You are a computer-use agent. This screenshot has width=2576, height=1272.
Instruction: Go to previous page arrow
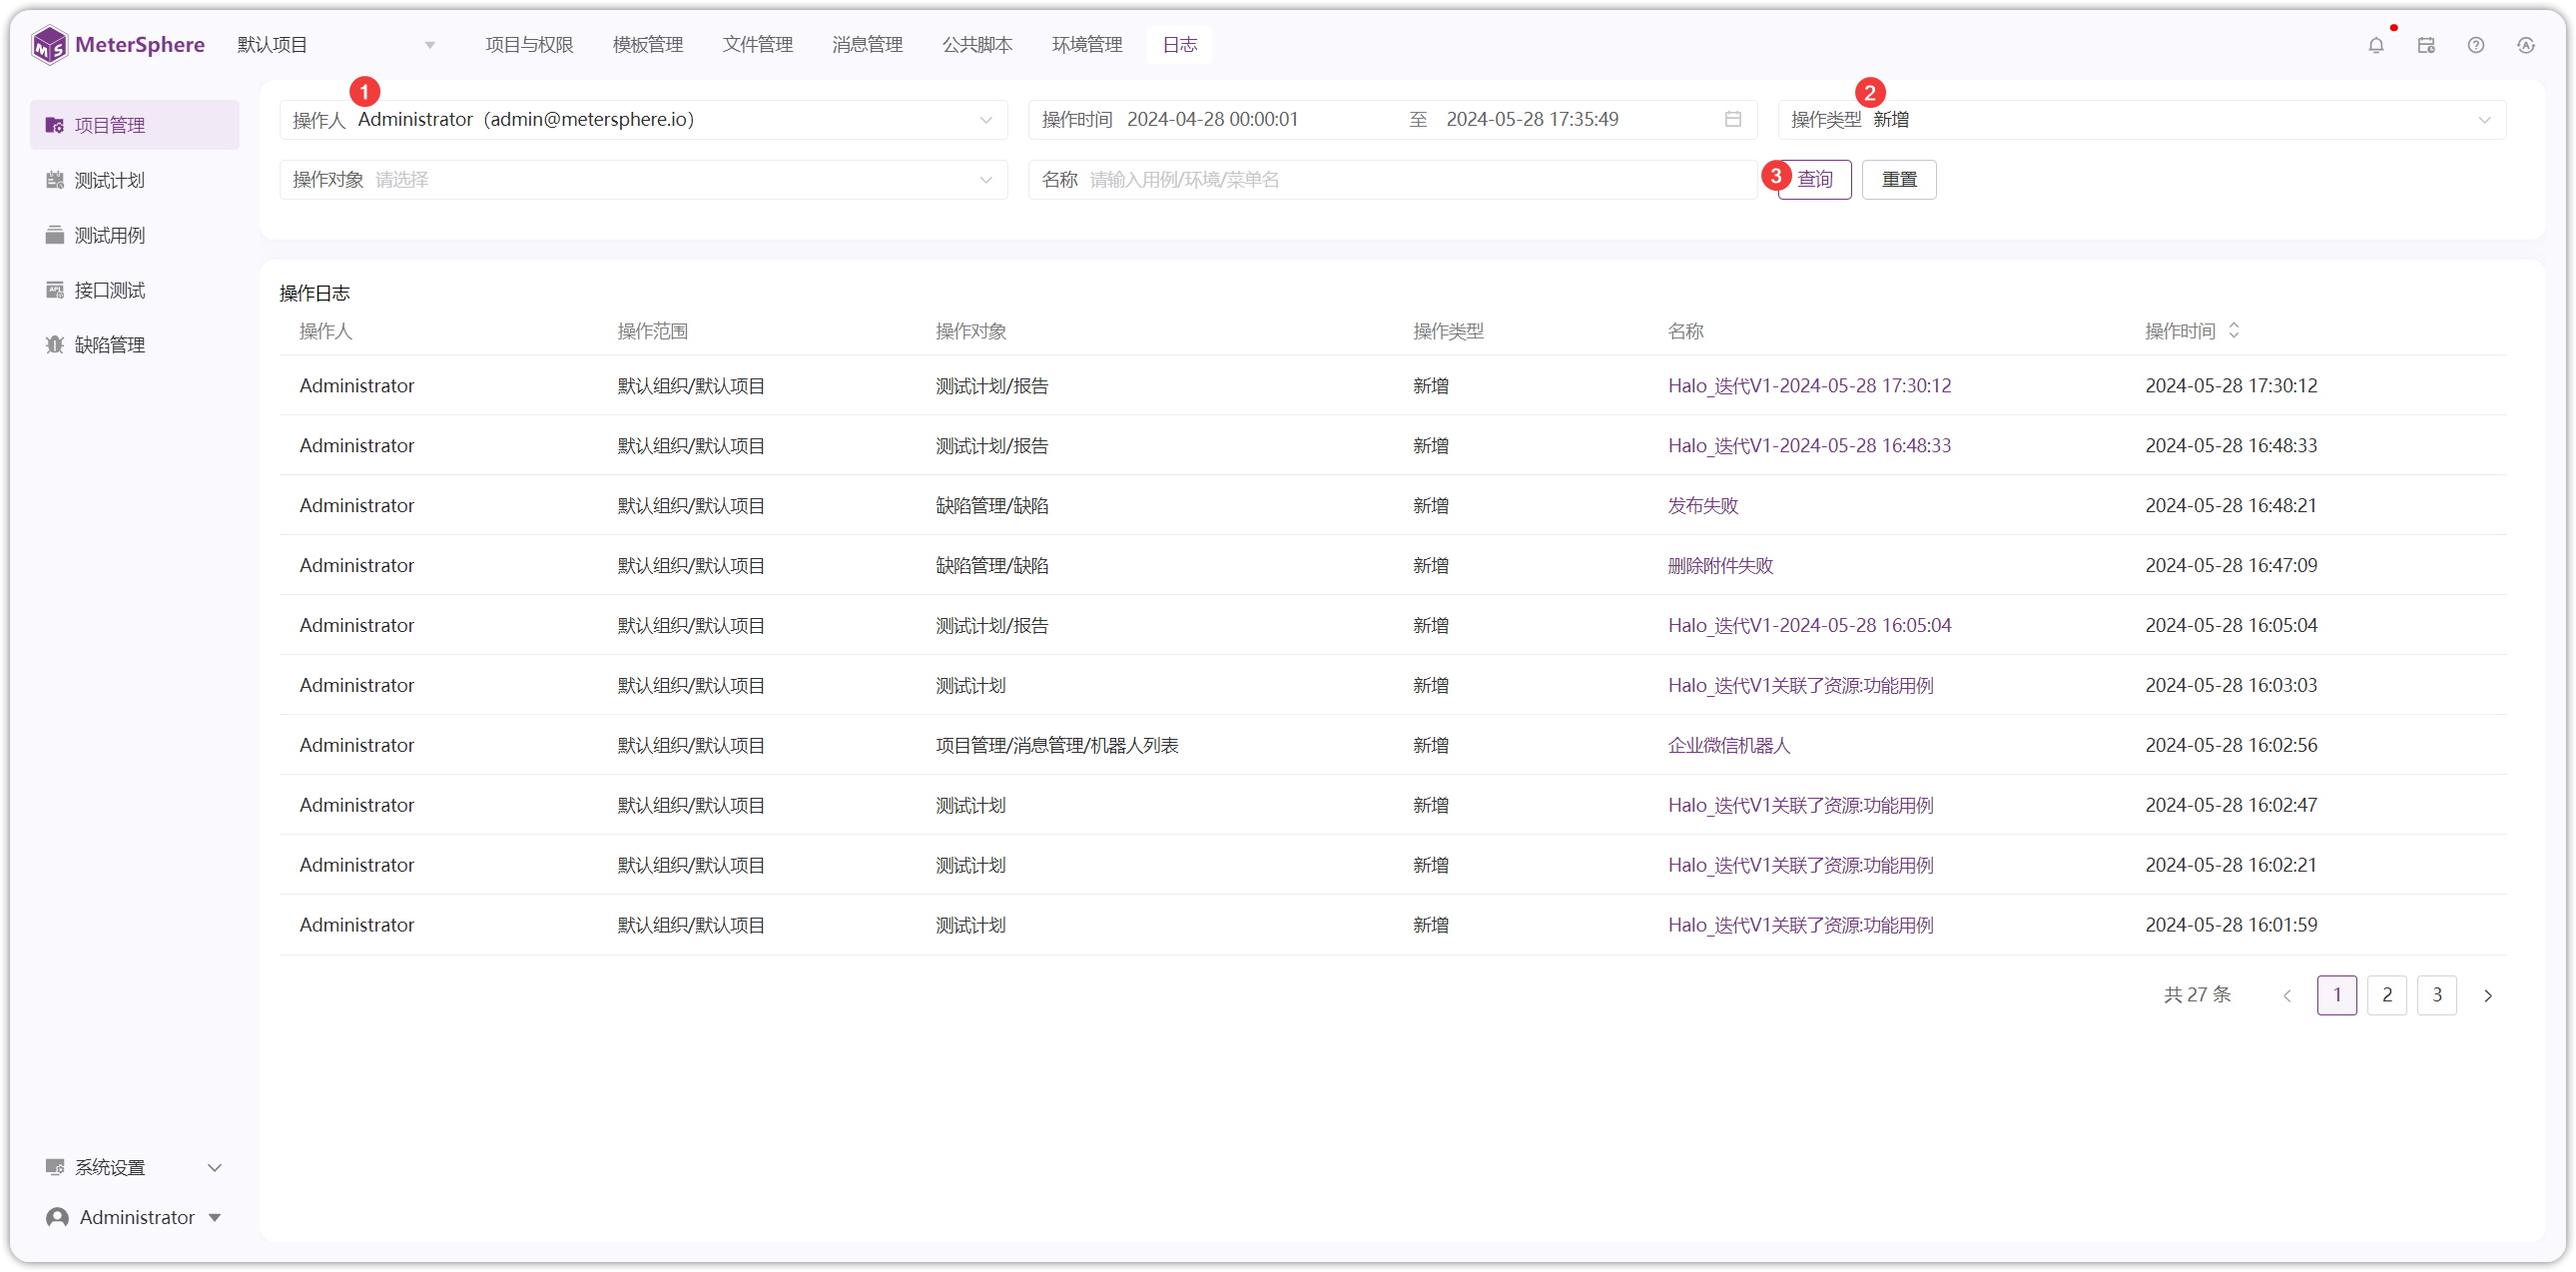(2287, 995)
